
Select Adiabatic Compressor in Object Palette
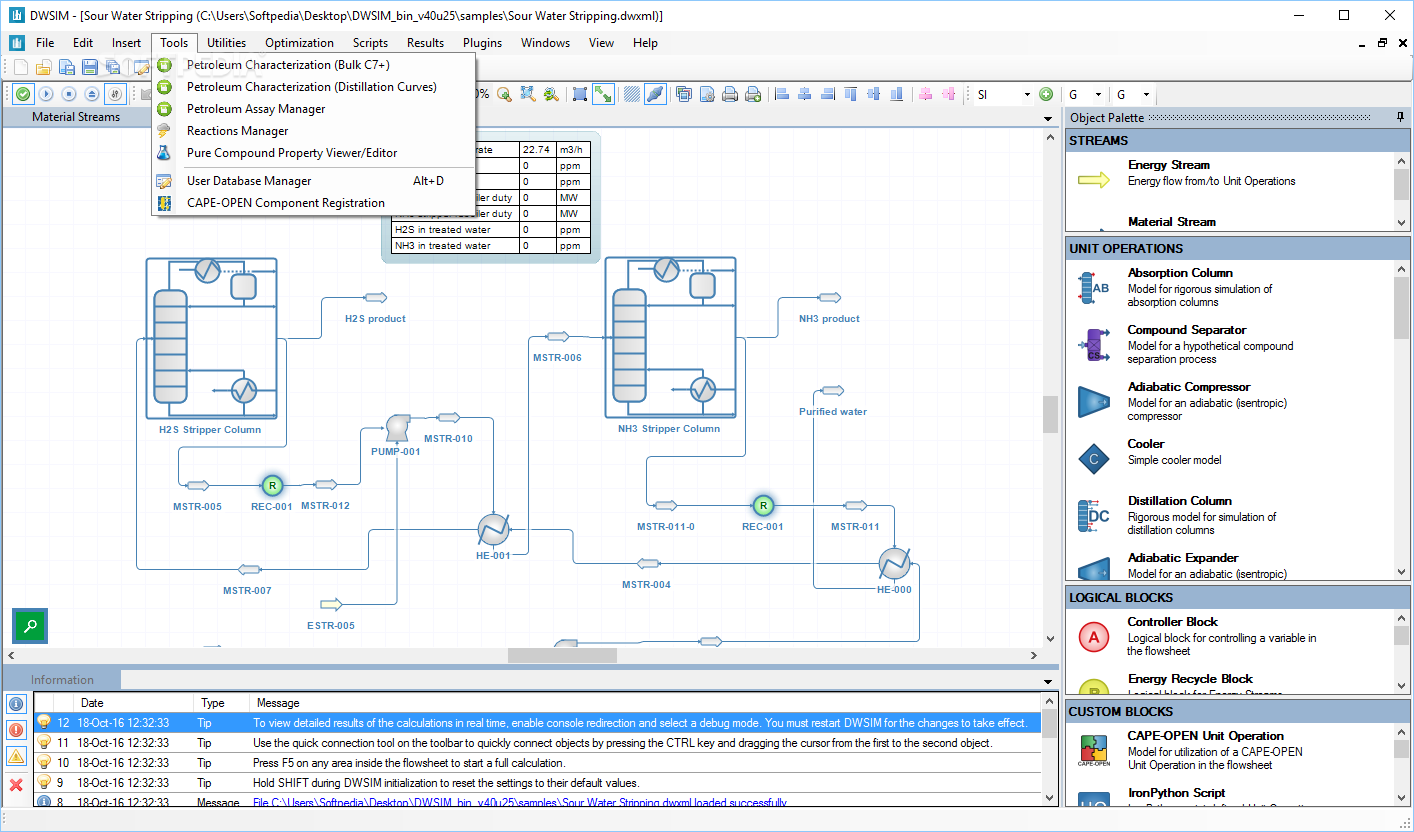point(1230,401)
